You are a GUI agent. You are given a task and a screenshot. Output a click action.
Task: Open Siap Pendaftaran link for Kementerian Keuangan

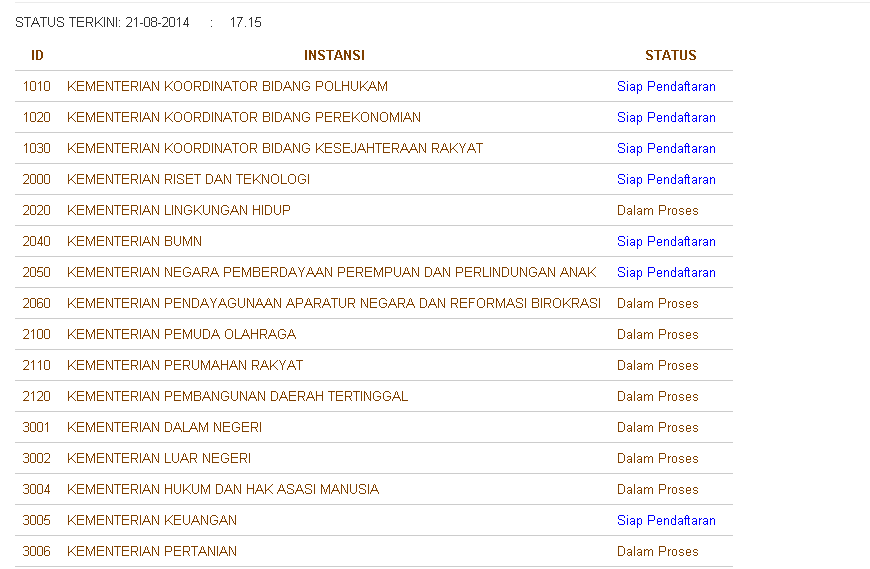pyautogui.click(x=666, y=521)
